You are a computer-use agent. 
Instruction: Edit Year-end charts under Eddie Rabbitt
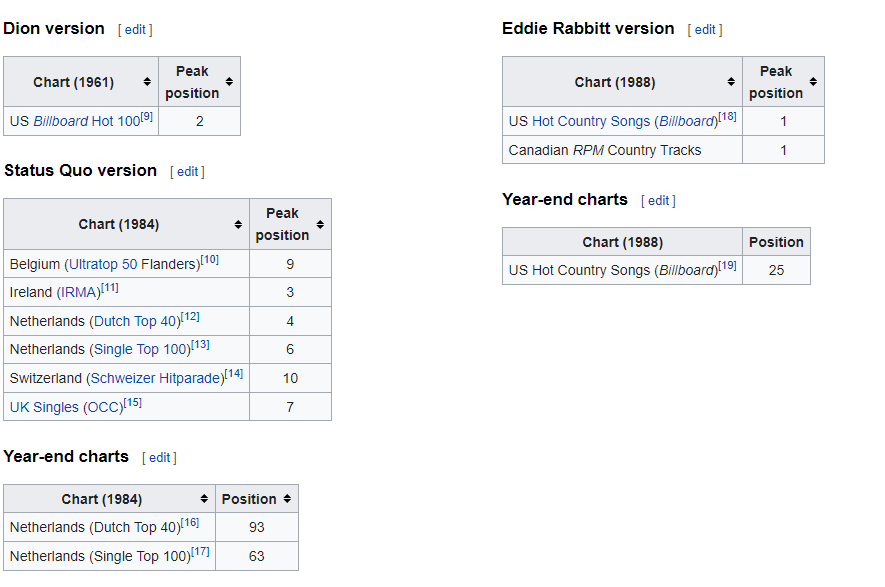pyautogui.click(x=658, y=201)
